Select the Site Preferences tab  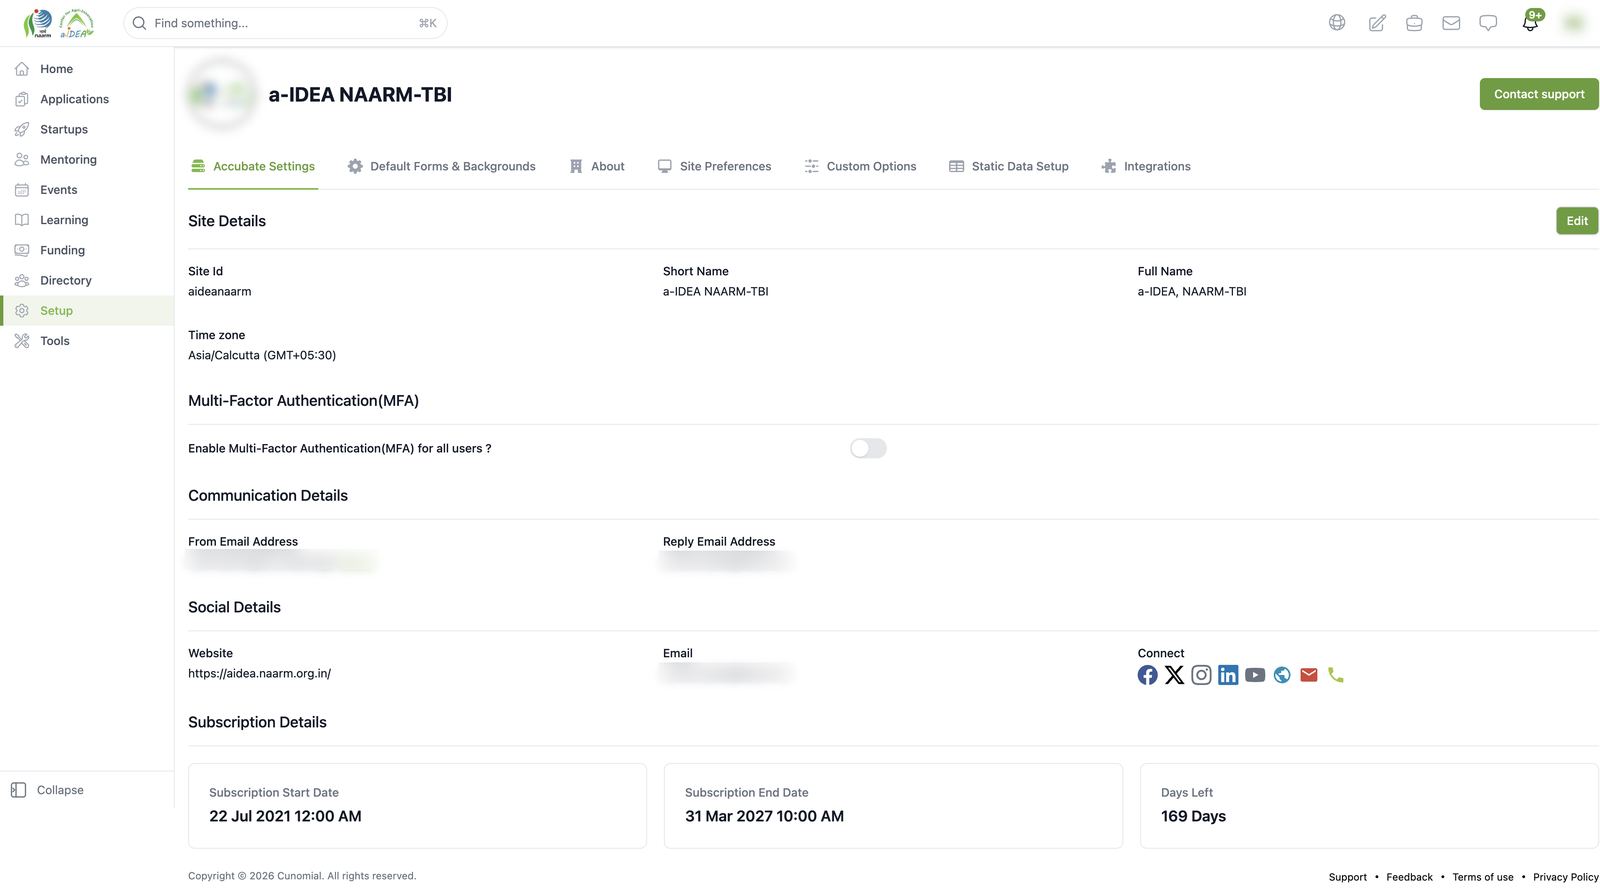(x=714, y=167)
